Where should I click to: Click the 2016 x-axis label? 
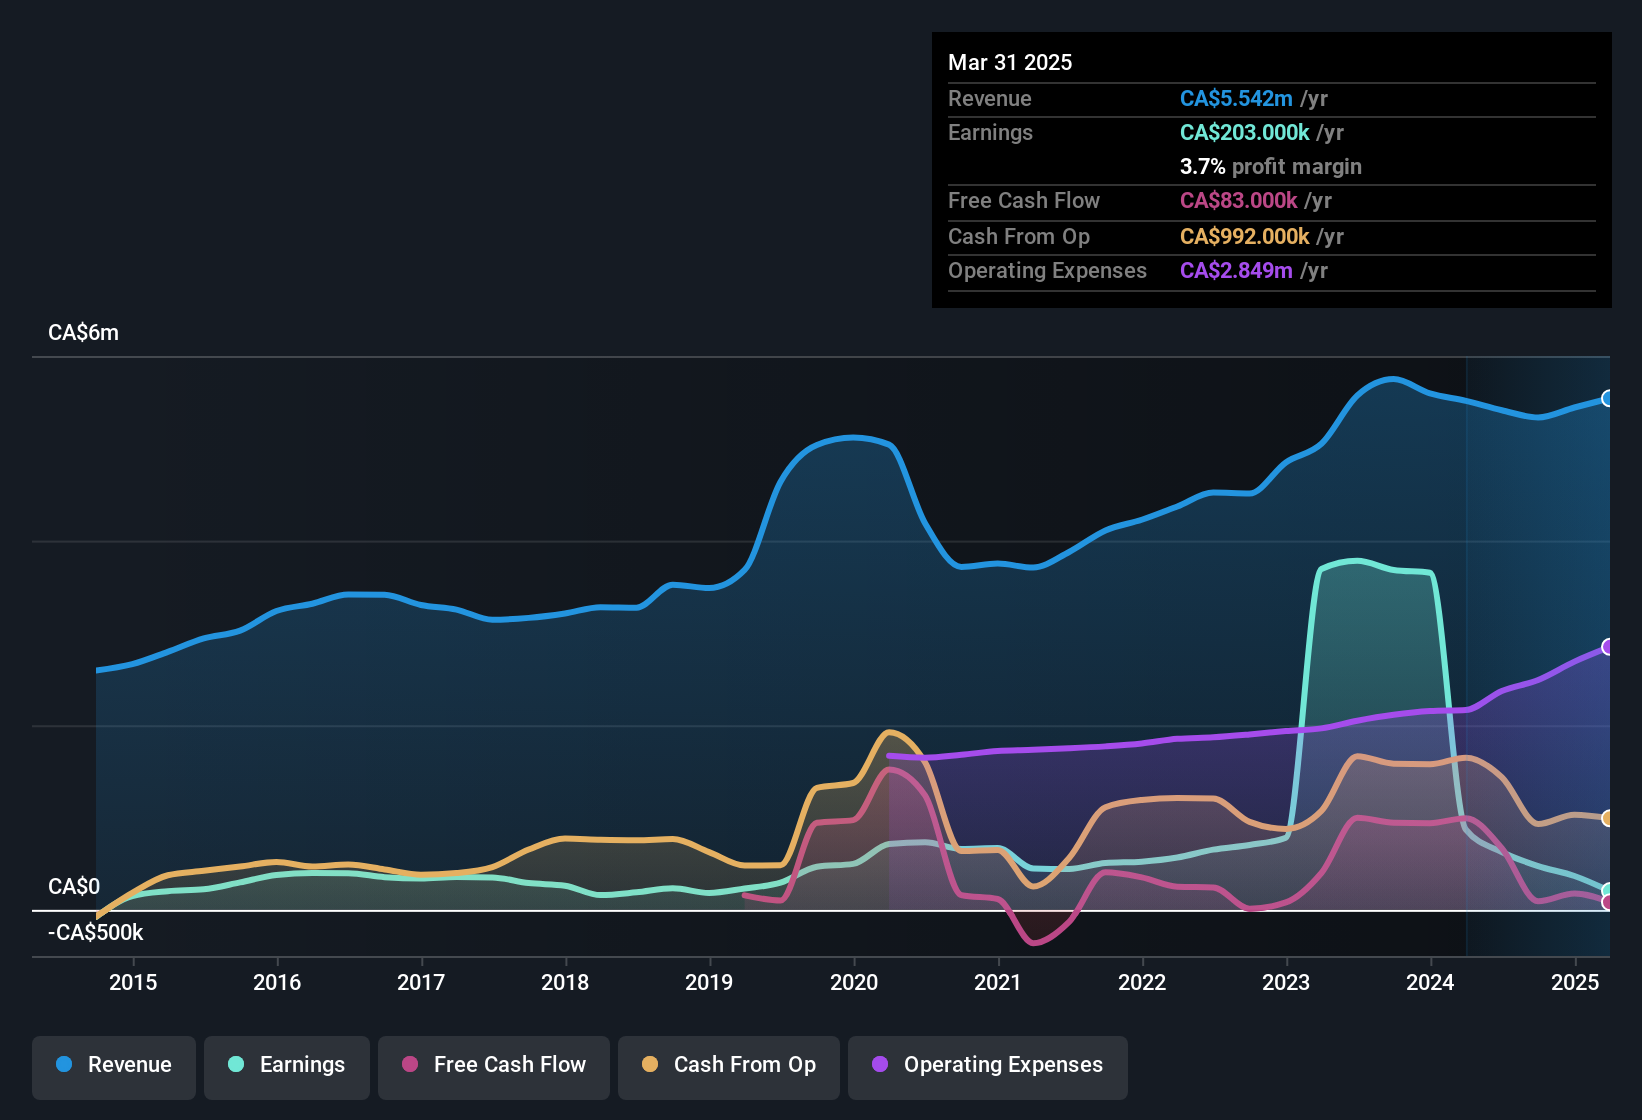[x=277, y=983]
